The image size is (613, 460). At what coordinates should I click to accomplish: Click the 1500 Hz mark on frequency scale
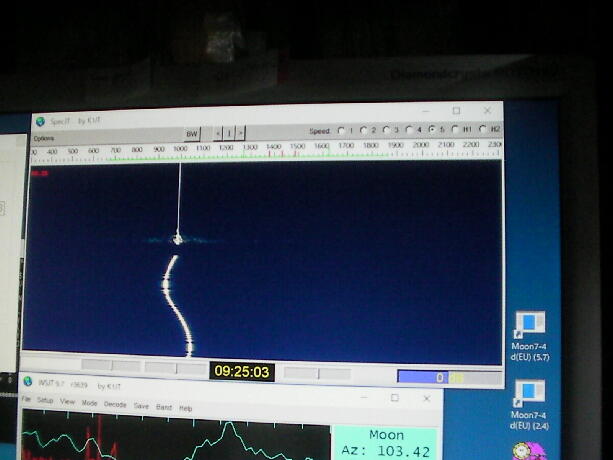click(297, 149)
